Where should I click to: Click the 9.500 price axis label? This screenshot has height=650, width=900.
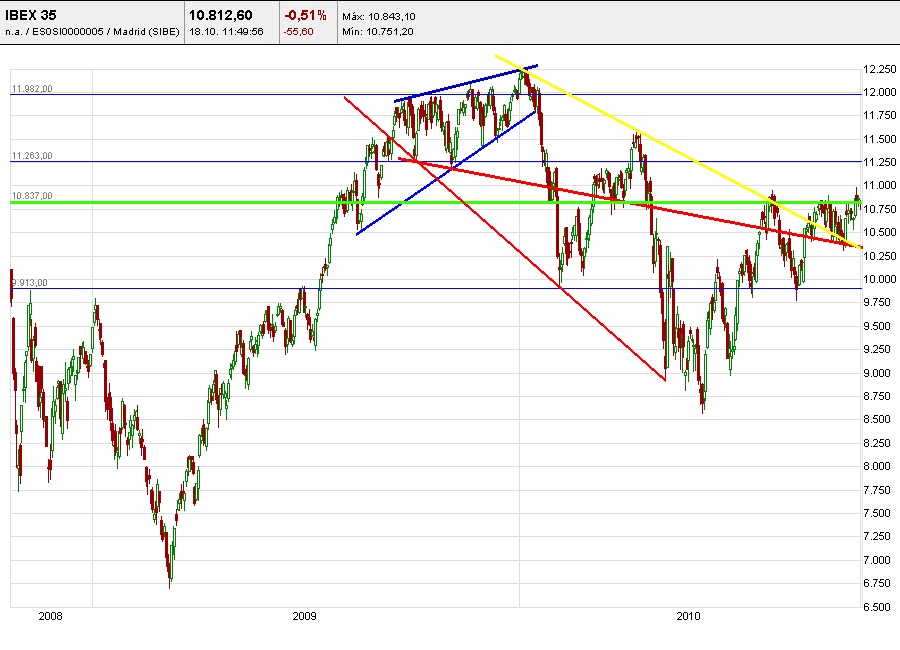point(877,326)
